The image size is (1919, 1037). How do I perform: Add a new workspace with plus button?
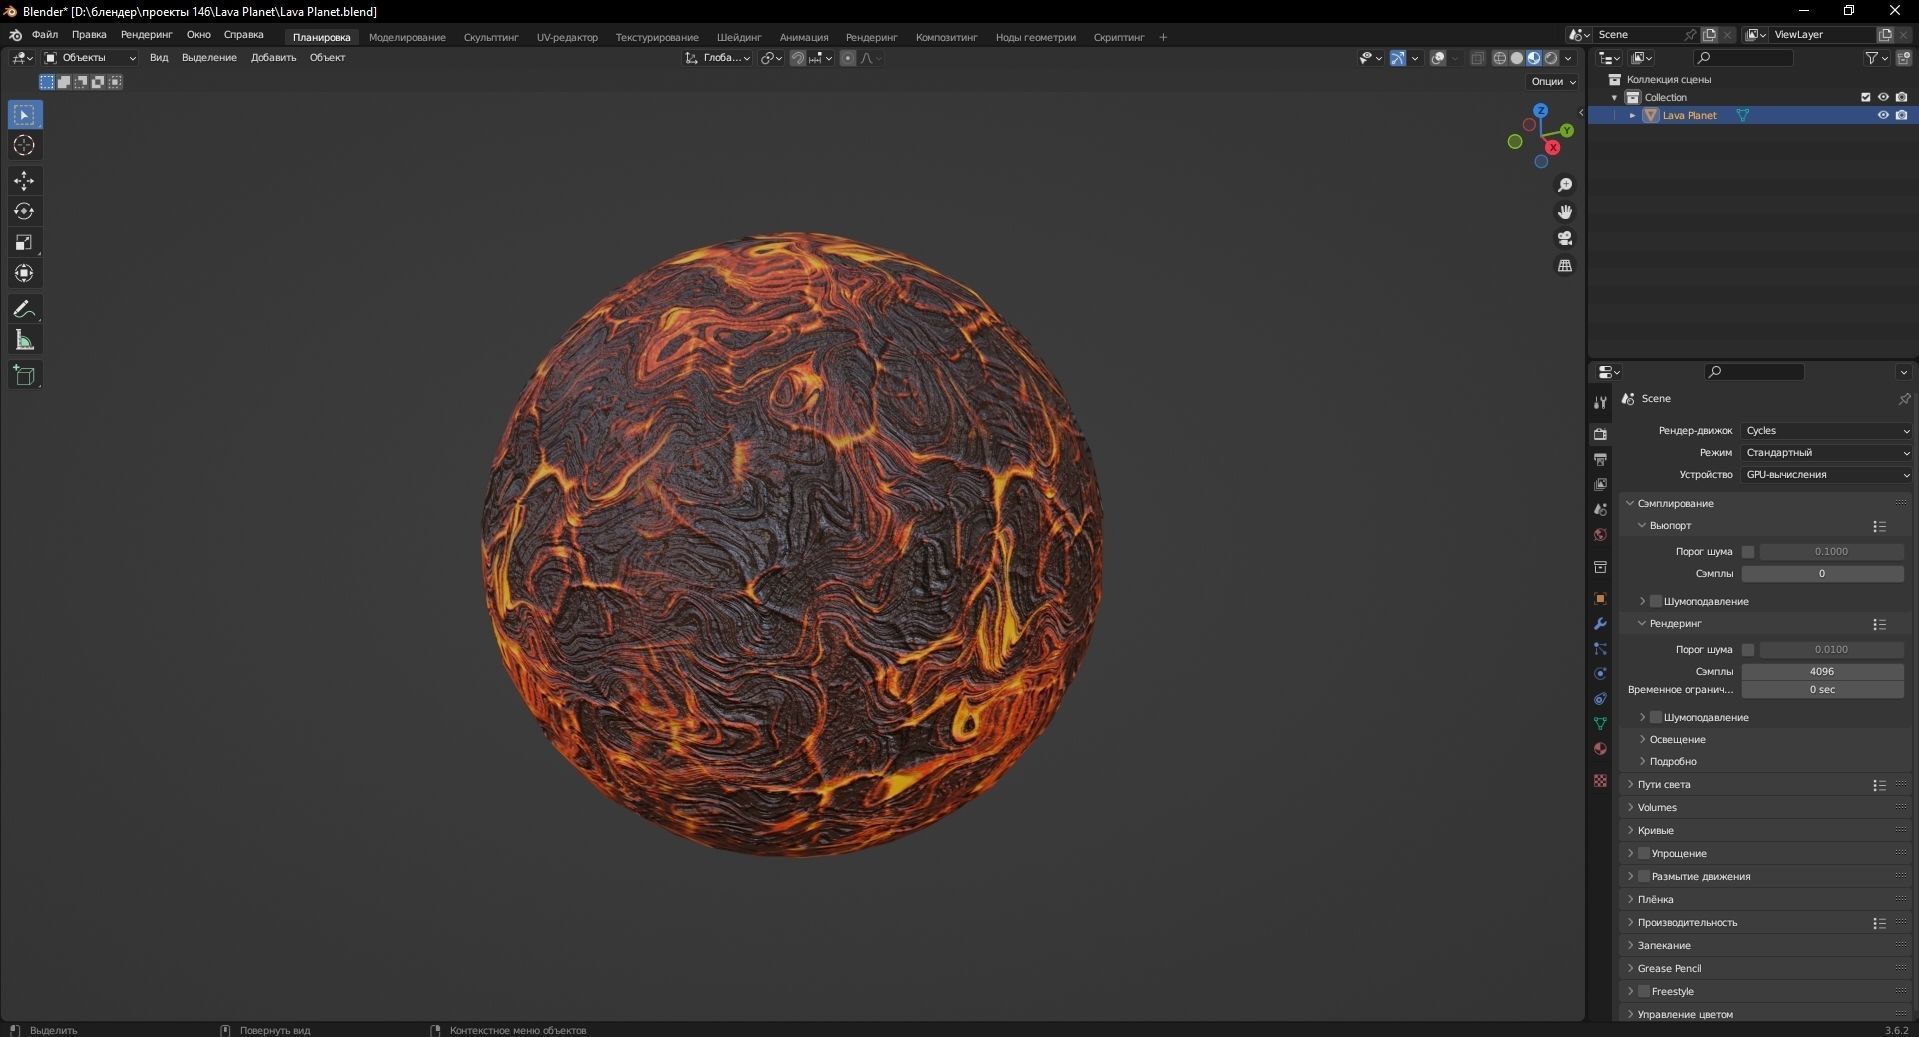coord(1163,38)
